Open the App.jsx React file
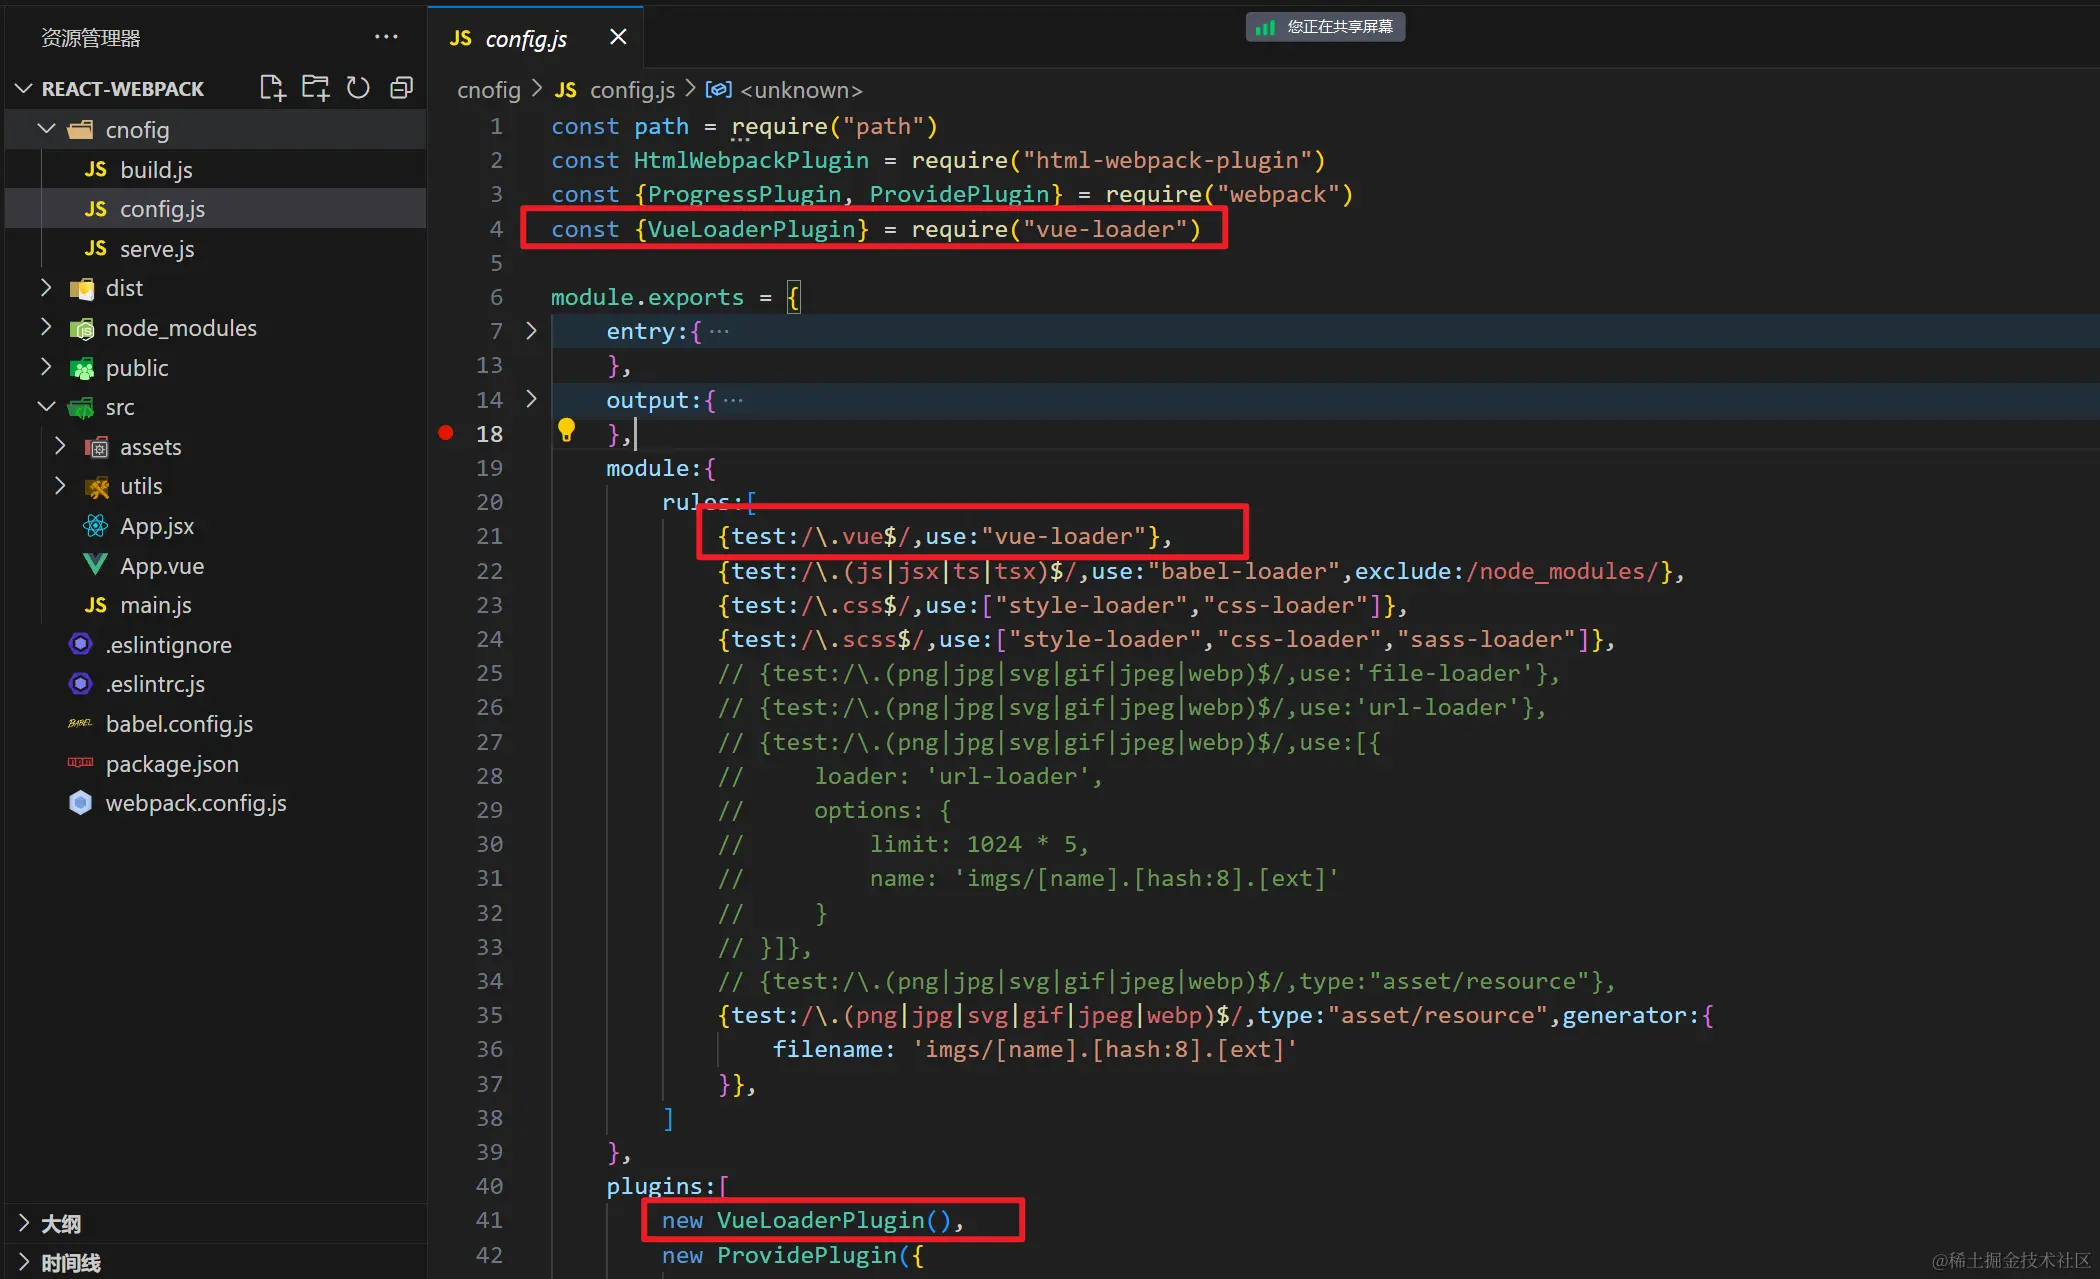The width and height of the screenshot is (2100, 1279). click(157, 526)
